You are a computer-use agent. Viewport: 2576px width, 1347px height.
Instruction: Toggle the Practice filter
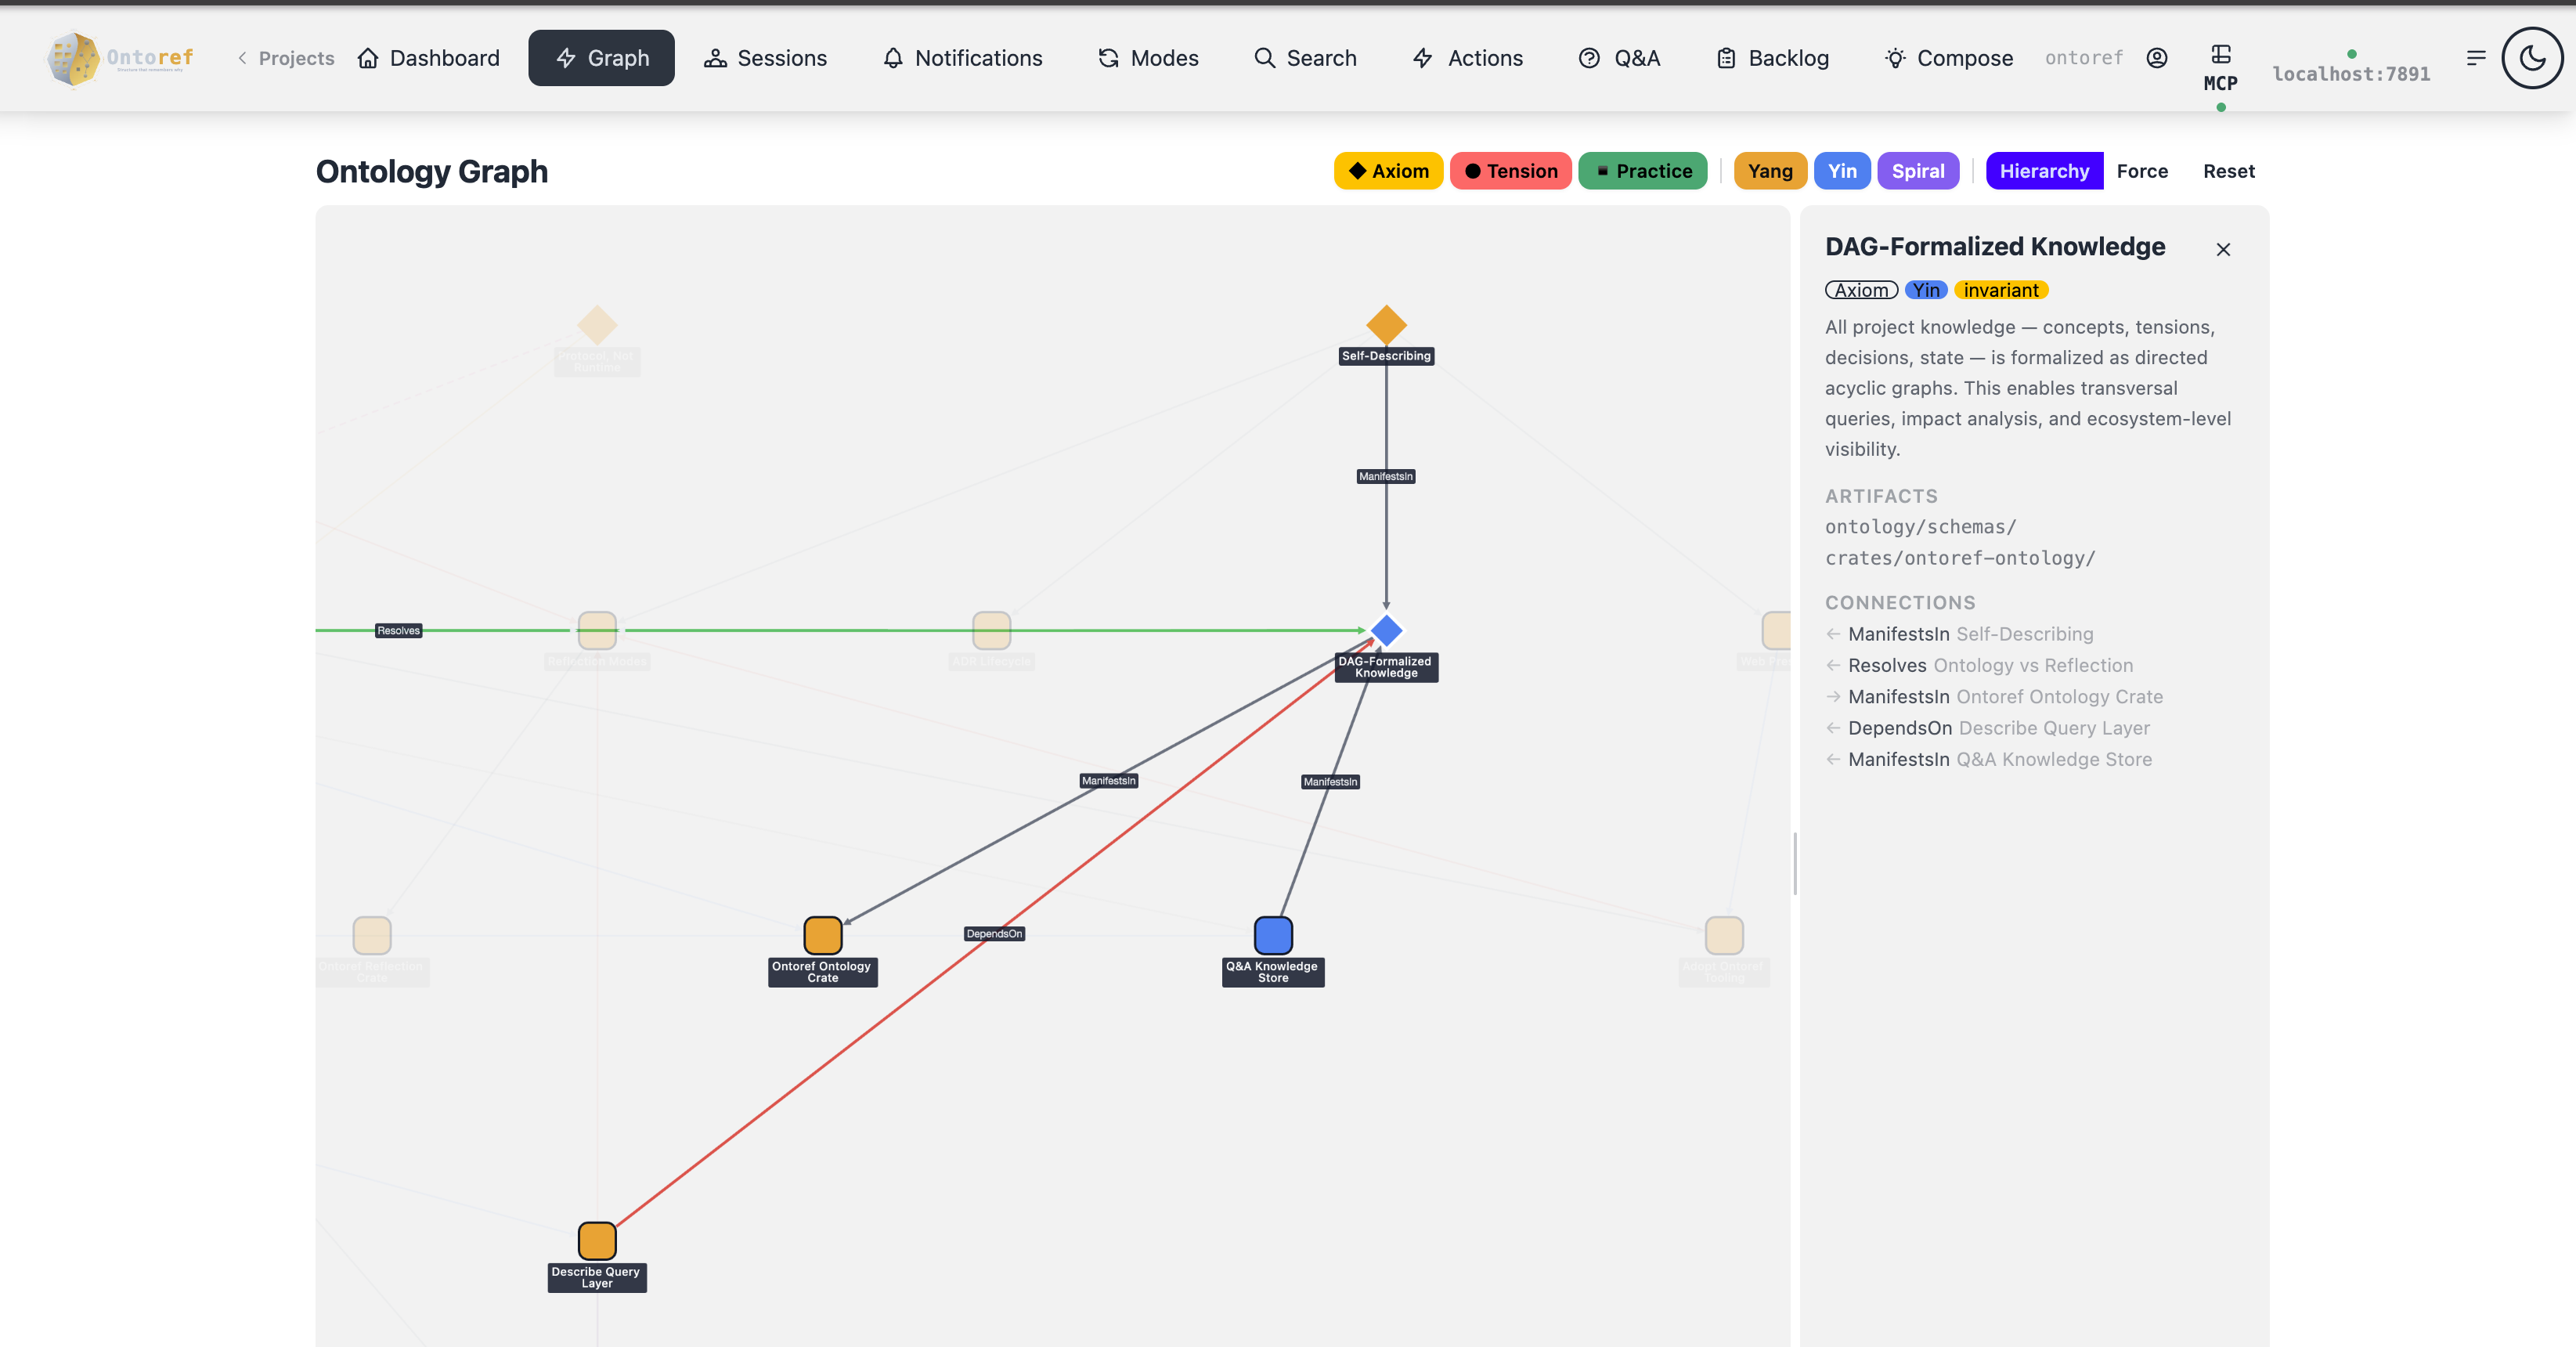(x=1642, y=171)
